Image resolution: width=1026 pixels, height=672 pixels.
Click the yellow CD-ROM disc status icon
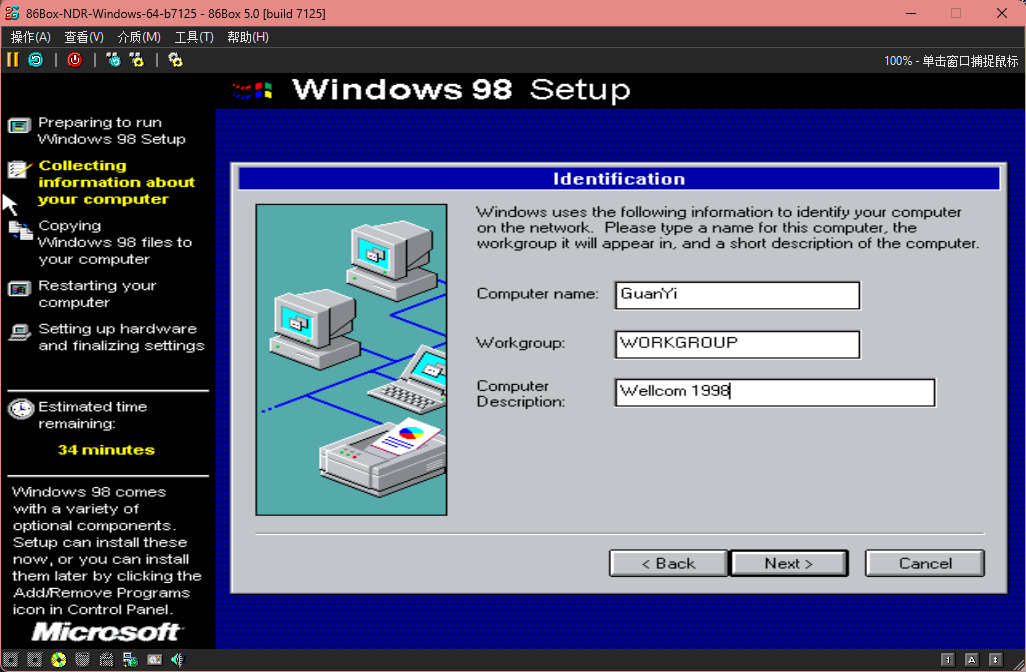59,660
